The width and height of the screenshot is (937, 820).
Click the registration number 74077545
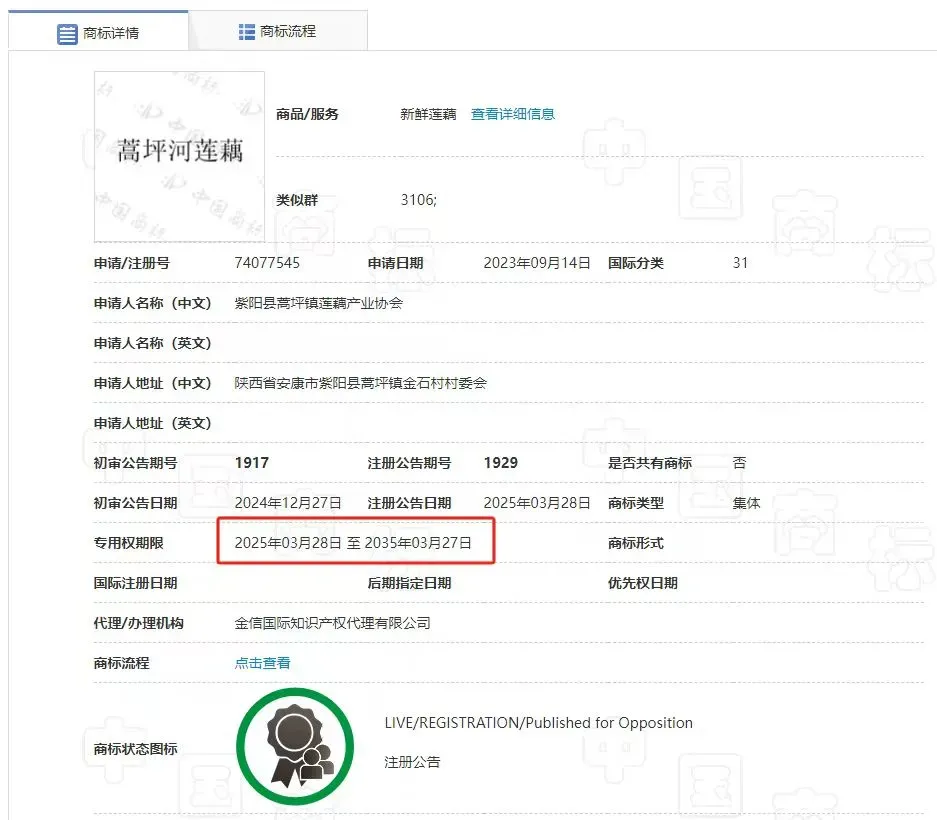(x=267, y=263)
